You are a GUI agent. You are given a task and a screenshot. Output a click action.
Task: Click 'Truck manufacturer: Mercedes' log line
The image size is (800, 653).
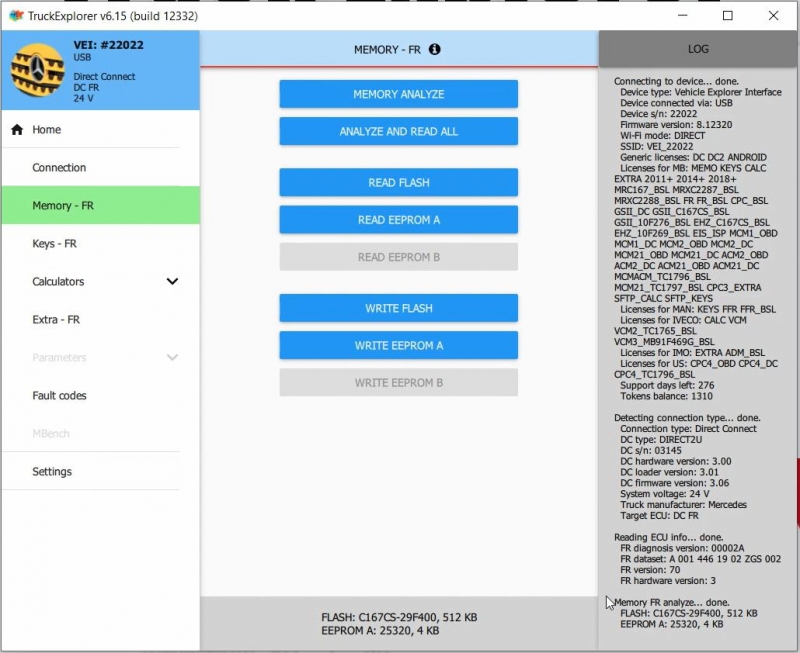[683, 505]
